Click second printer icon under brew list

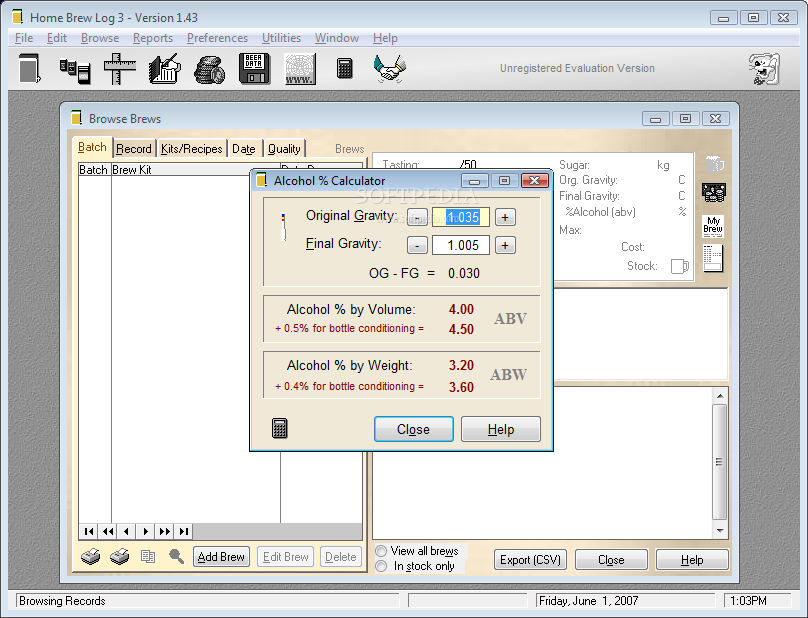coord(120,557)
